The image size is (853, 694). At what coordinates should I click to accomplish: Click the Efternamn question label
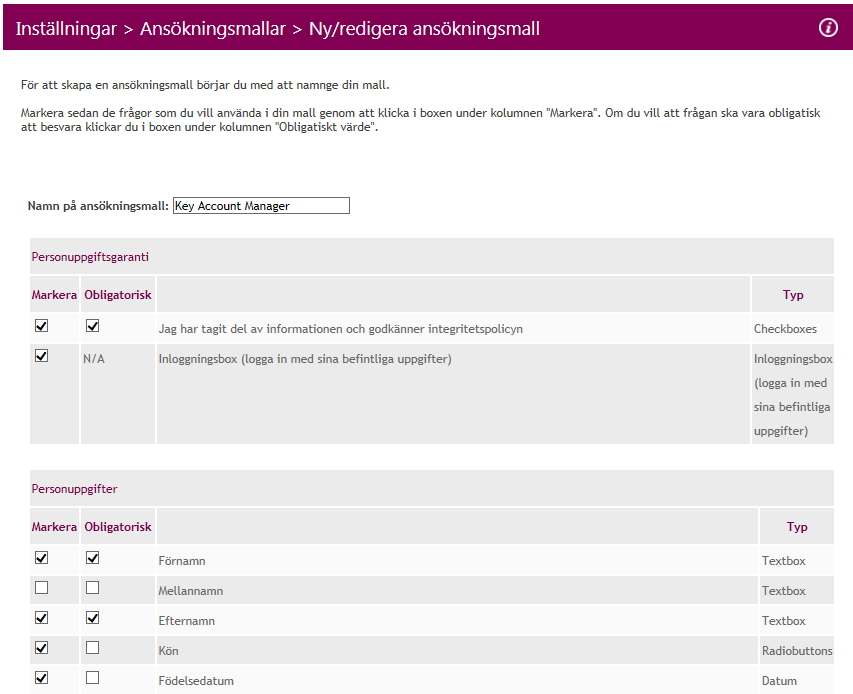click(x=187, y=621)
